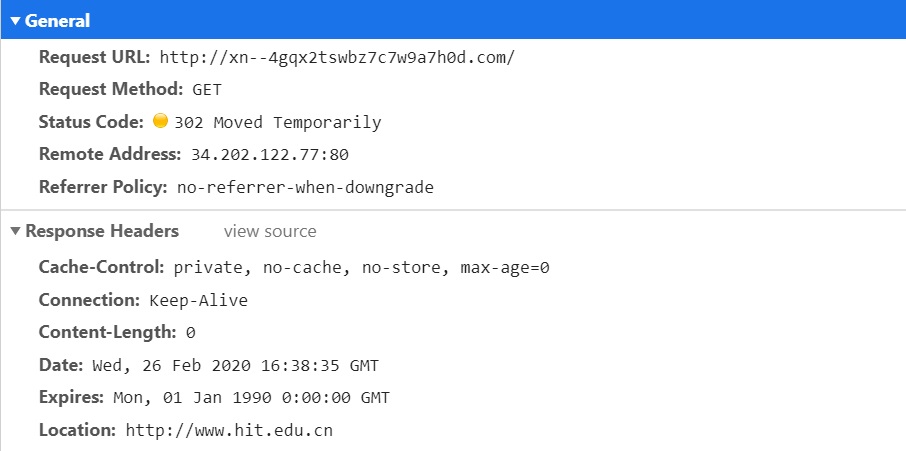This screenshot has width=906, height=451.
Task: Click the Content-Length header value
Action: (190, 333)
